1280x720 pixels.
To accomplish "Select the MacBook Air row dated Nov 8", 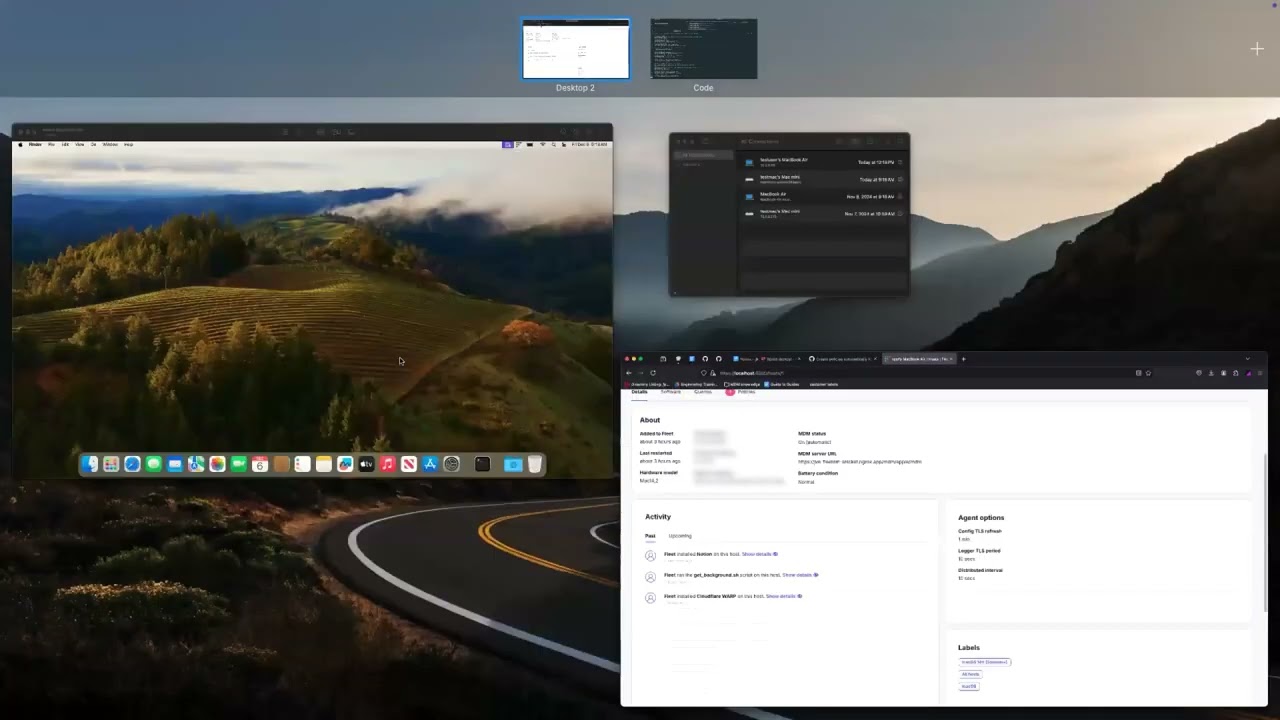I will point(823,196).
